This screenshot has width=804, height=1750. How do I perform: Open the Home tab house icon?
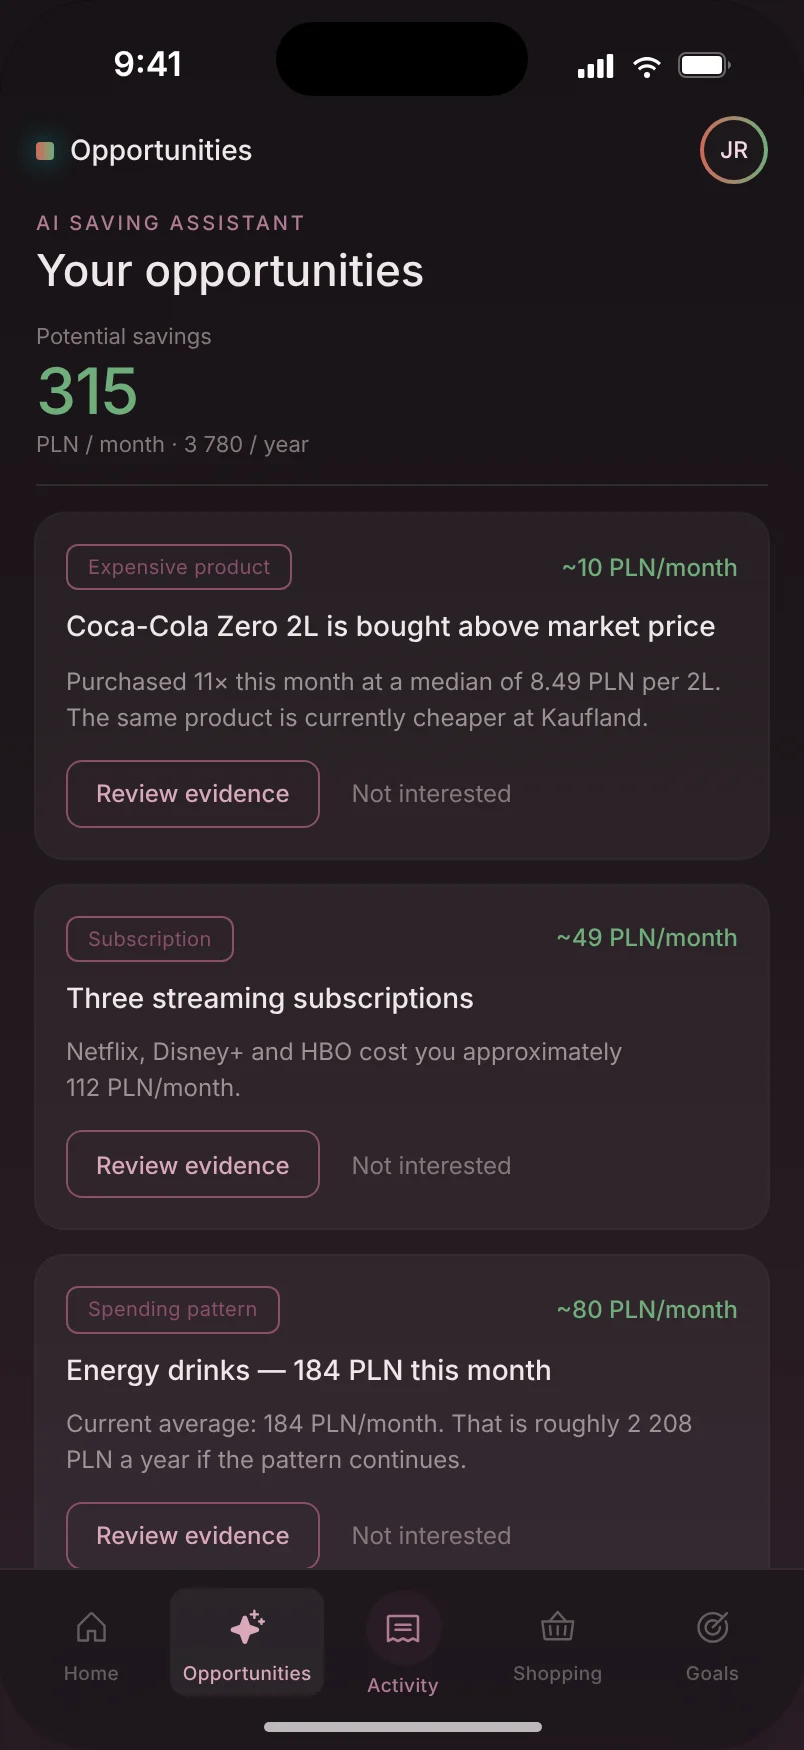(x=91, y=1627)
